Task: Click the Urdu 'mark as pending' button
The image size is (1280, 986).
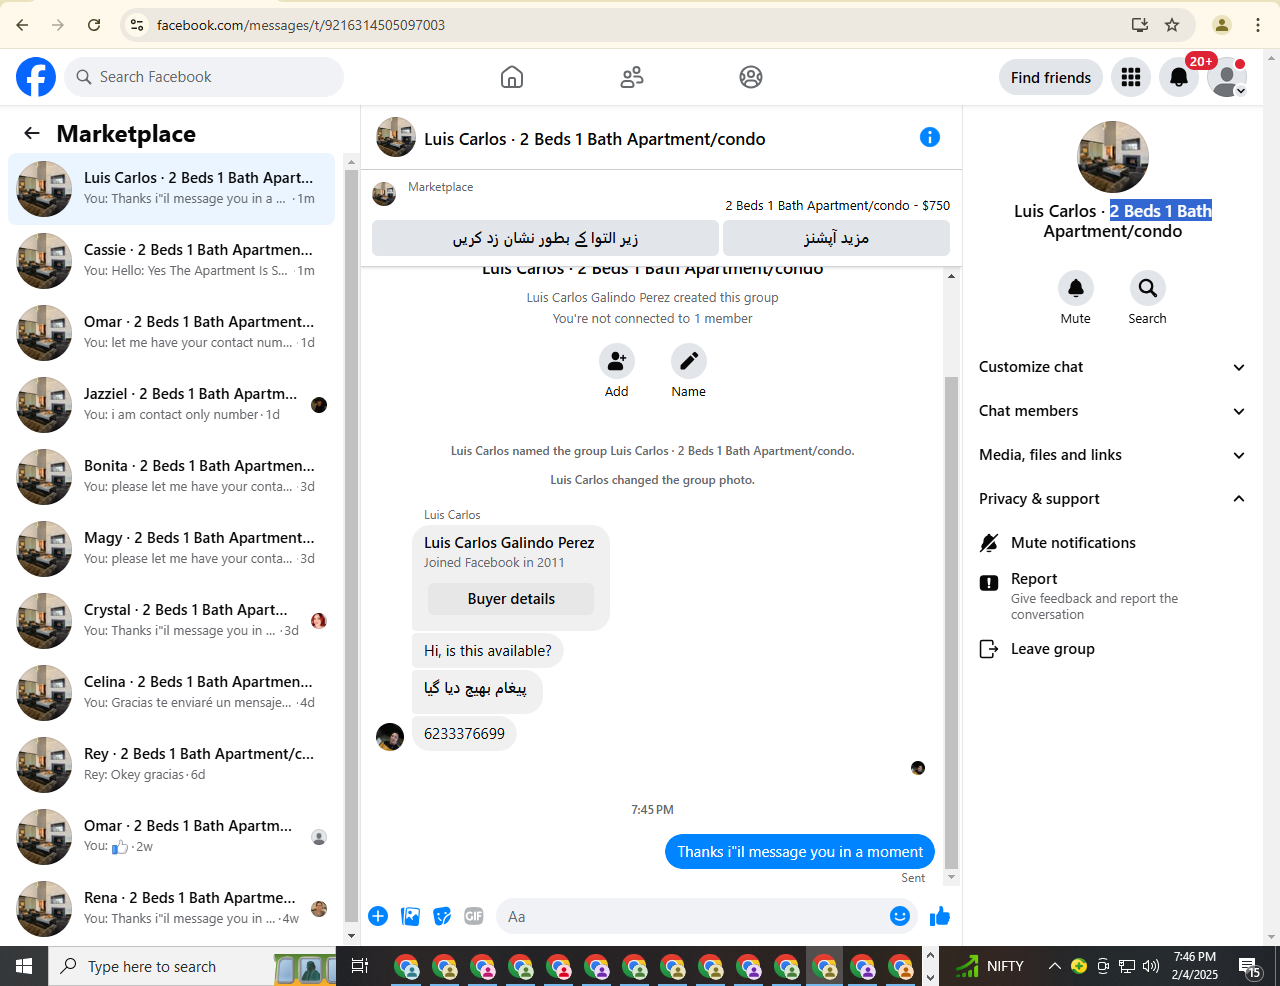Action: (545, 238)
